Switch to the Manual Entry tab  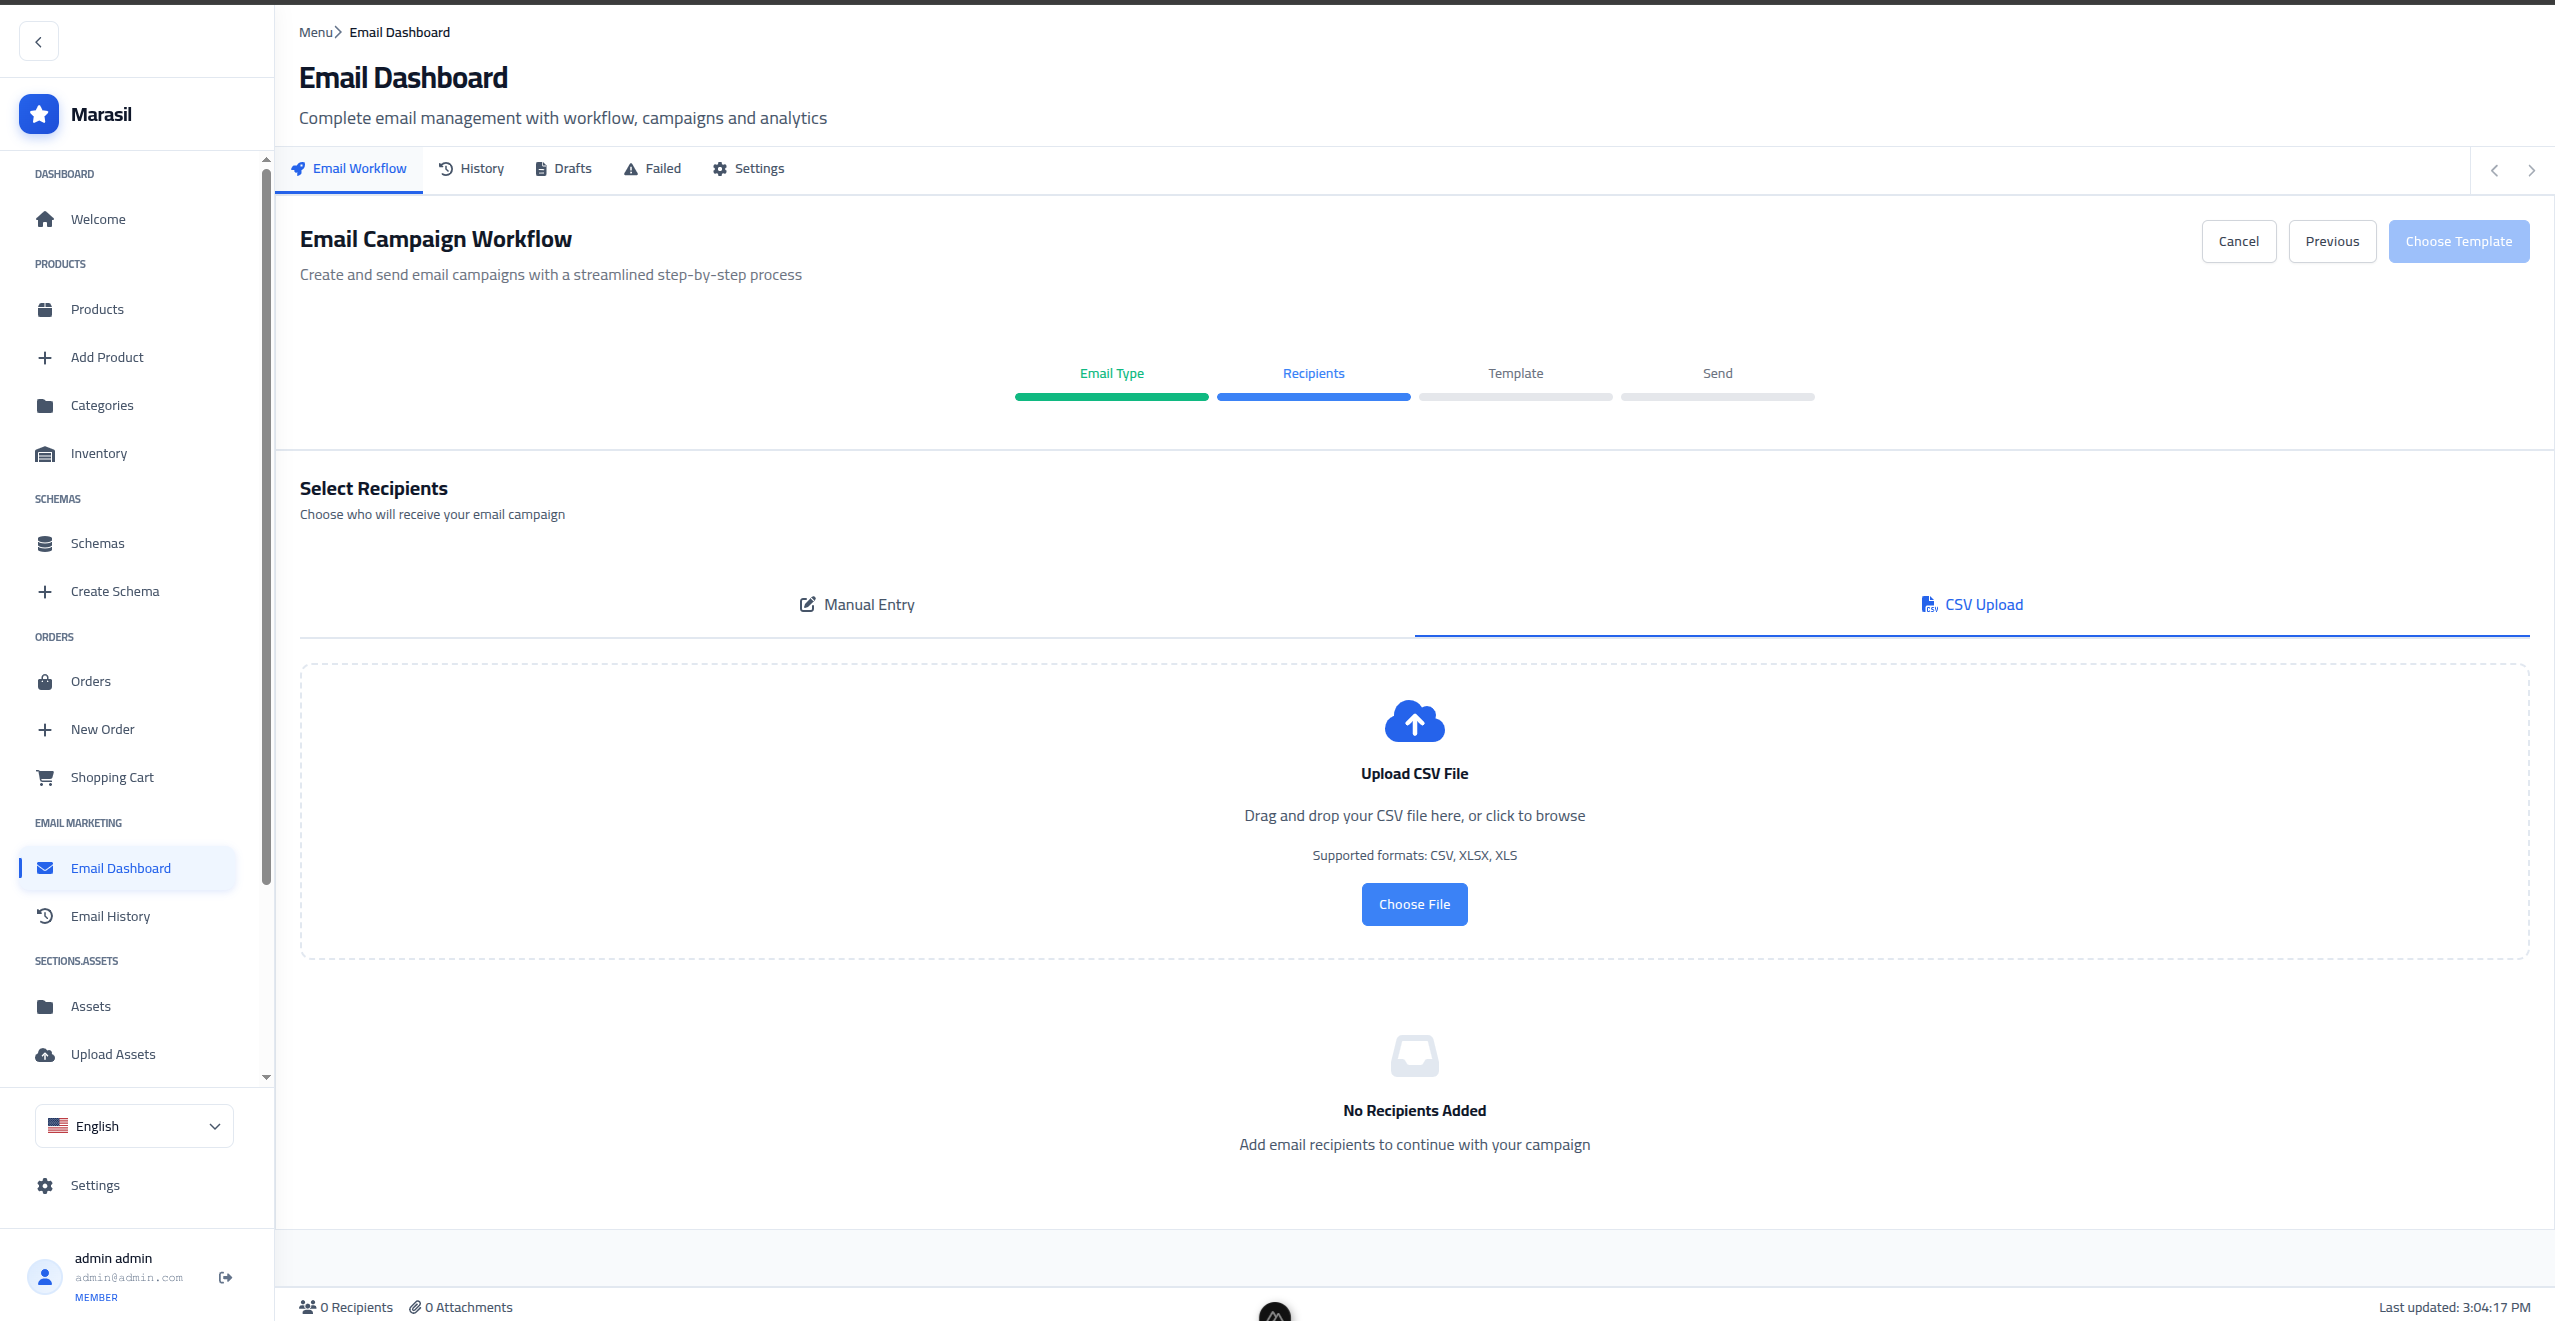pyautogui.click(x=857, y=605)
